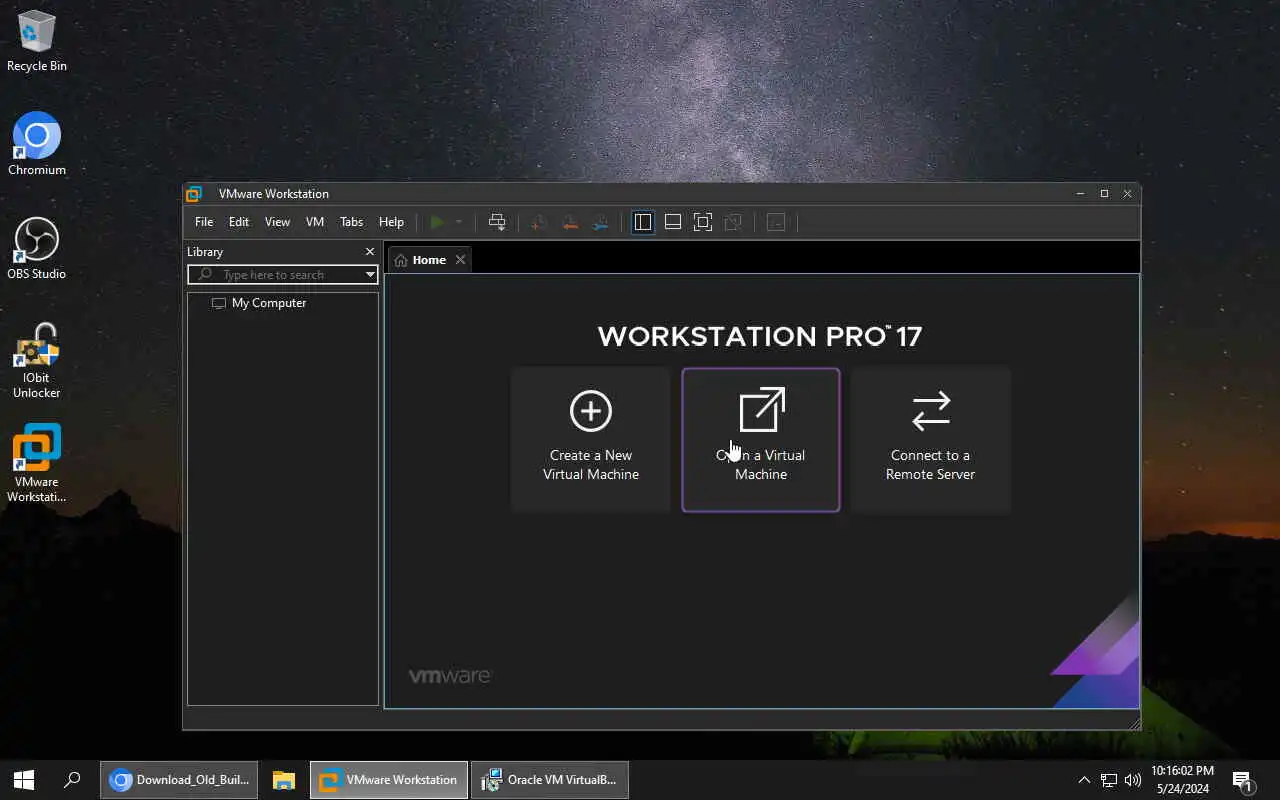Close the Library panel
The width and height of the screenshot is (1280, 800).
coord(370,252)
